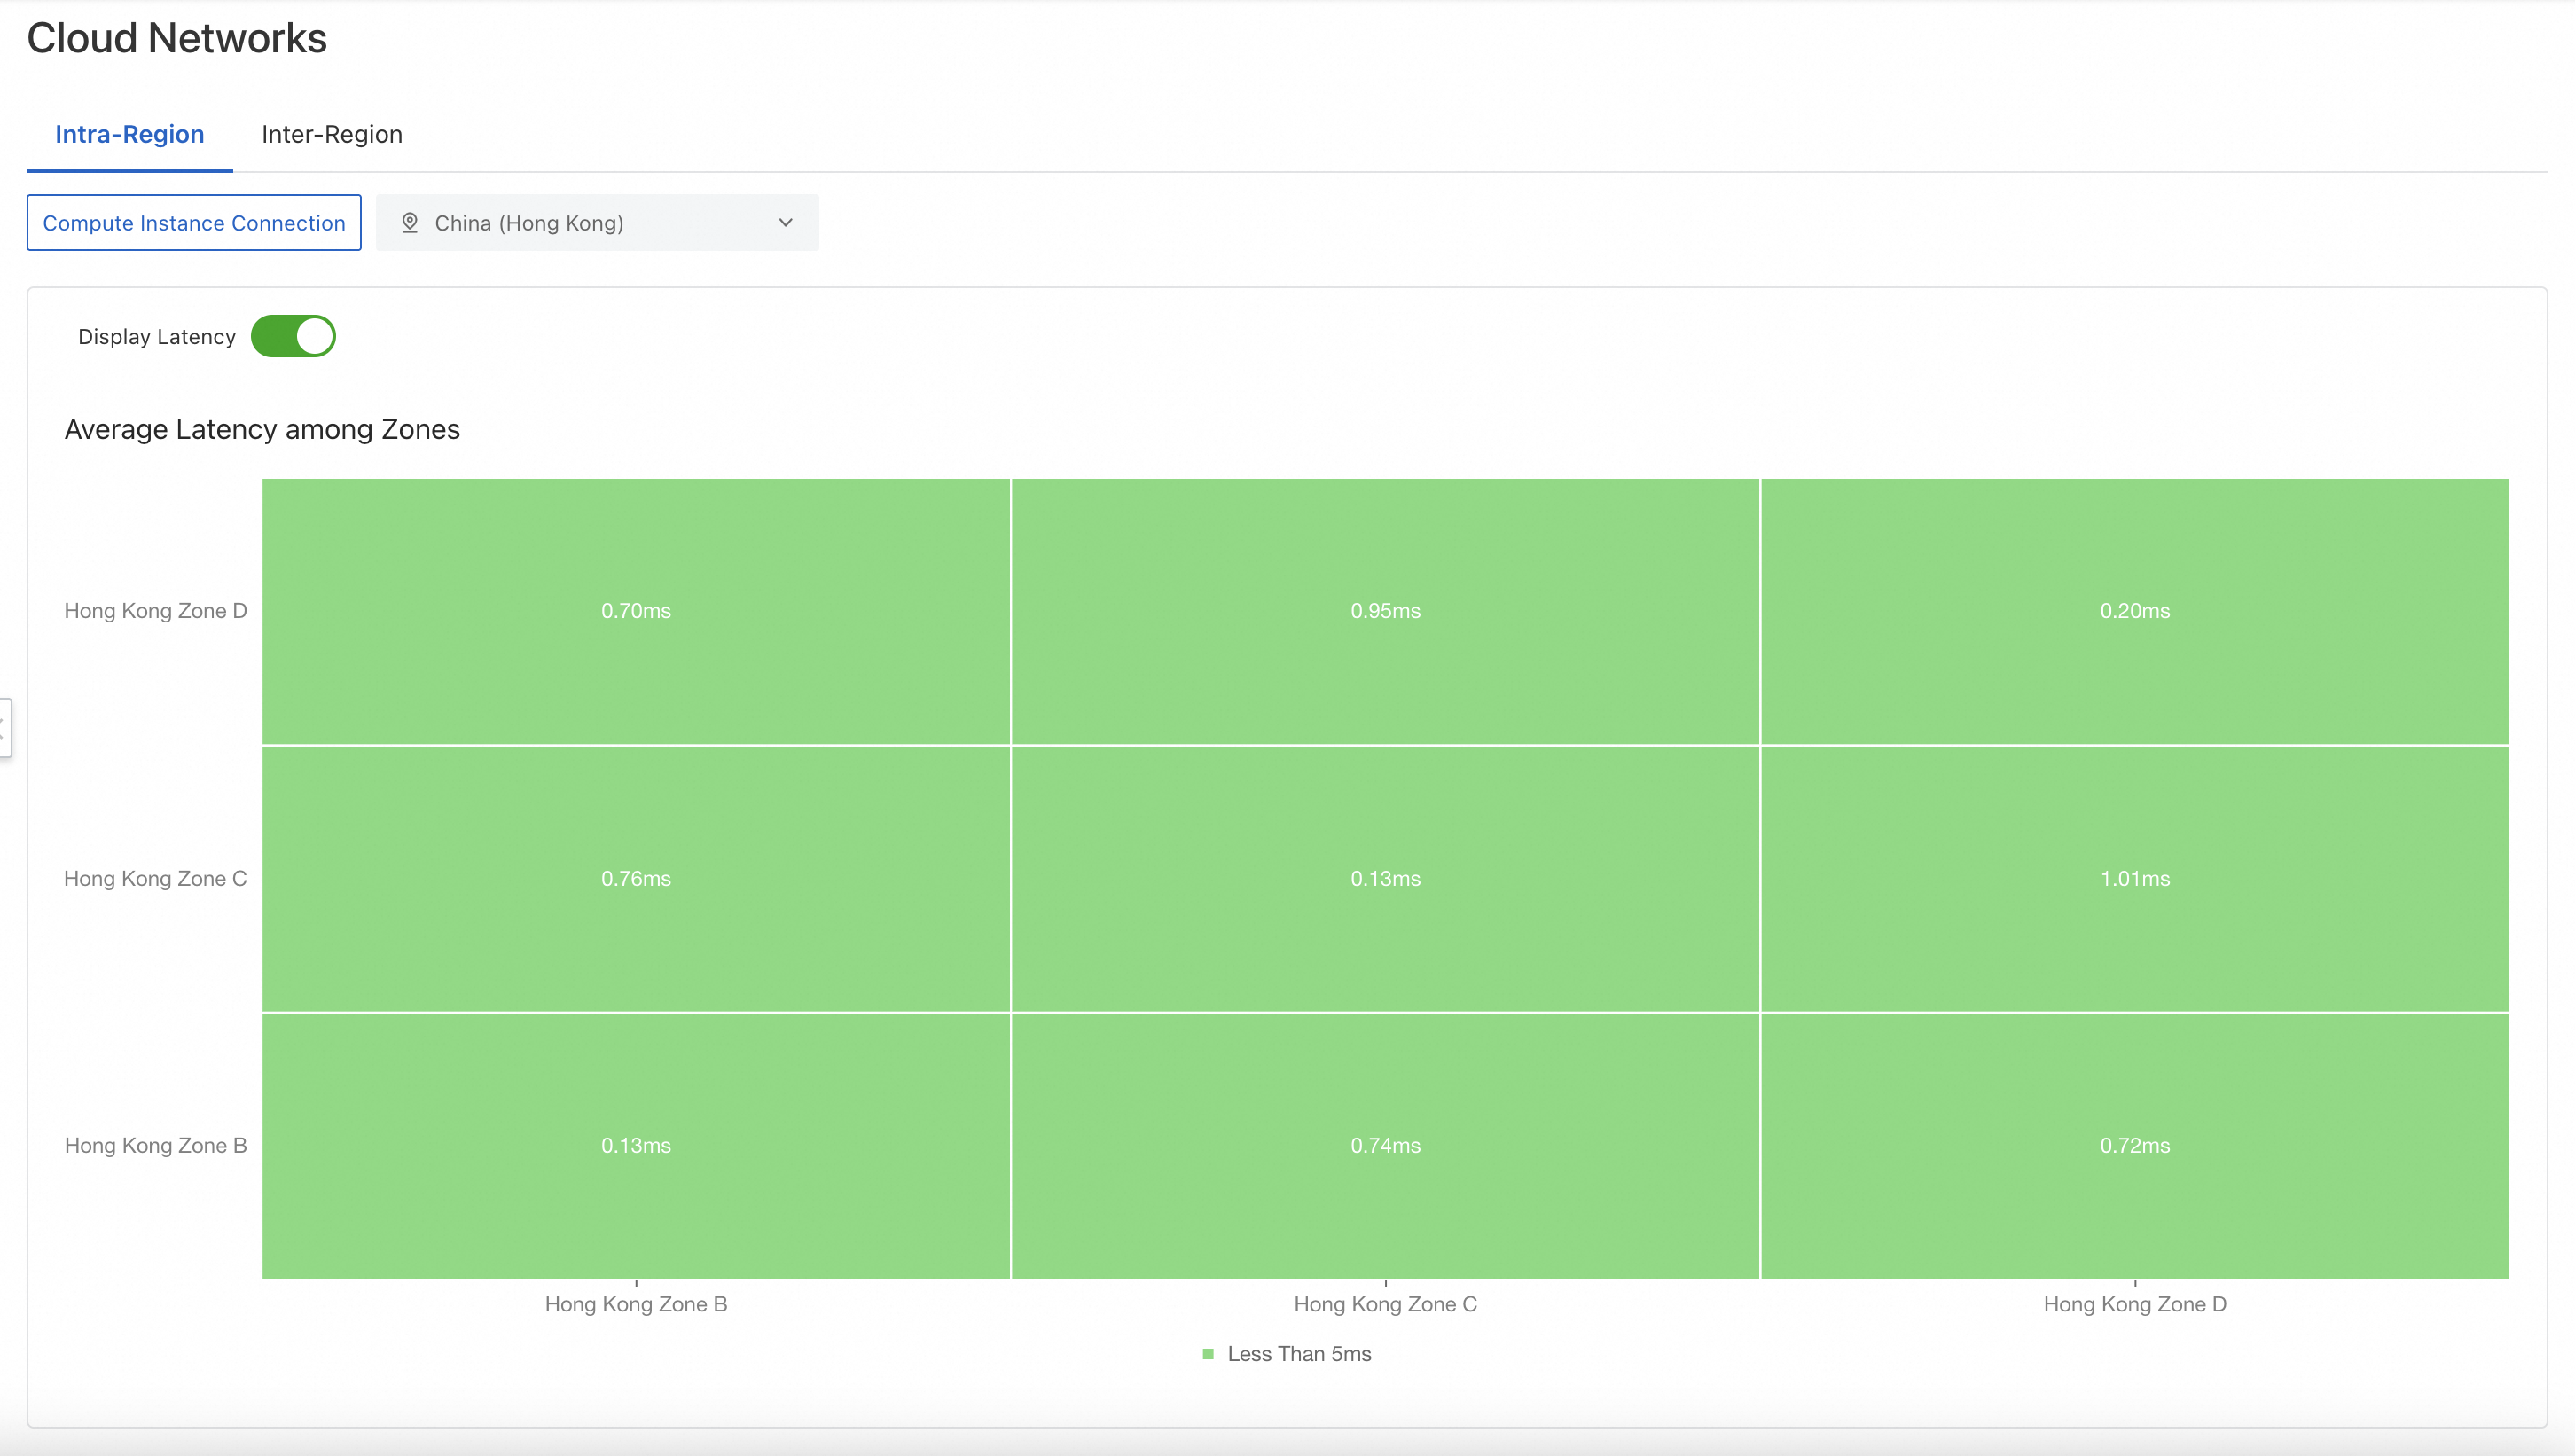The image size is (2575, 1456).
Task: Click the 0.95ms heatmap cell
Action: (1385, 611)
